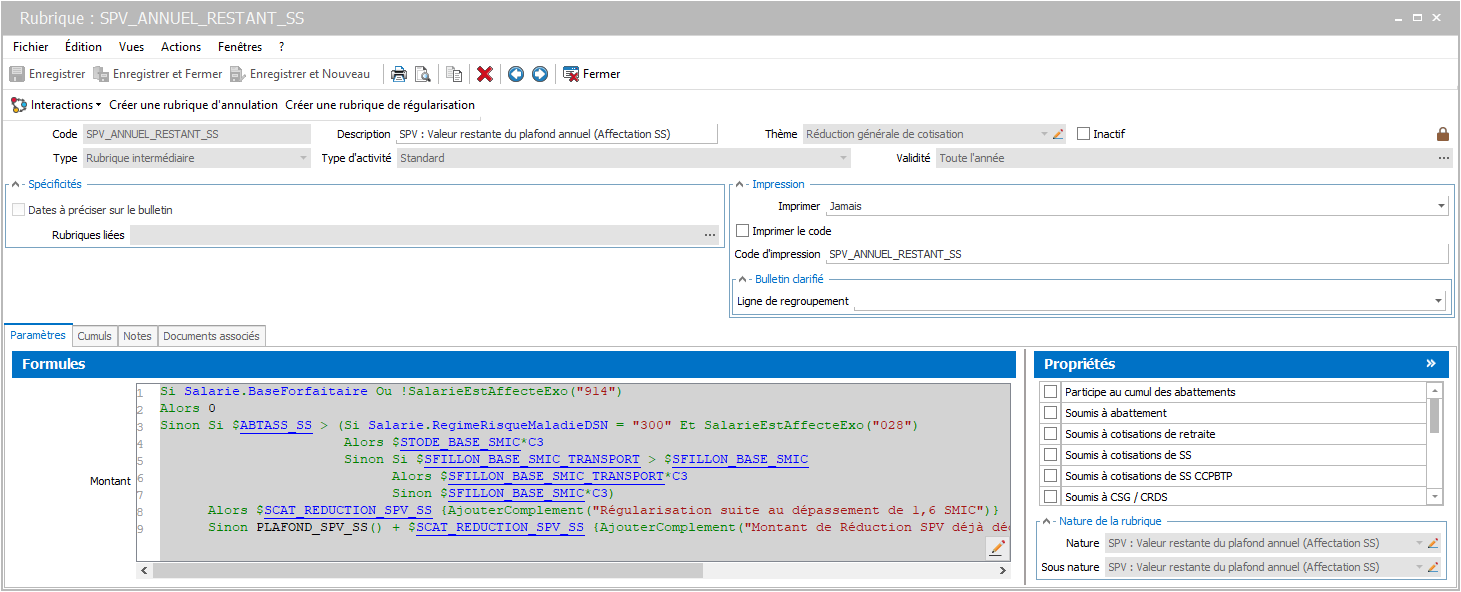
Task: Click the Fermer button in the toolbar
Action: (592, 74)
